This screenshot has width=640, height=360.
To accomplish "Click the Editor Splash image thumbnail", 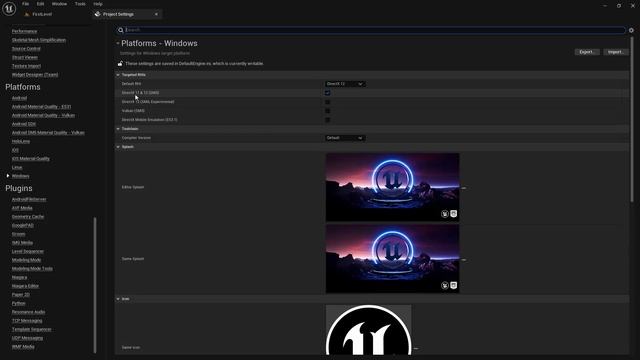I will pyautogui.click(x=392, y=187).
